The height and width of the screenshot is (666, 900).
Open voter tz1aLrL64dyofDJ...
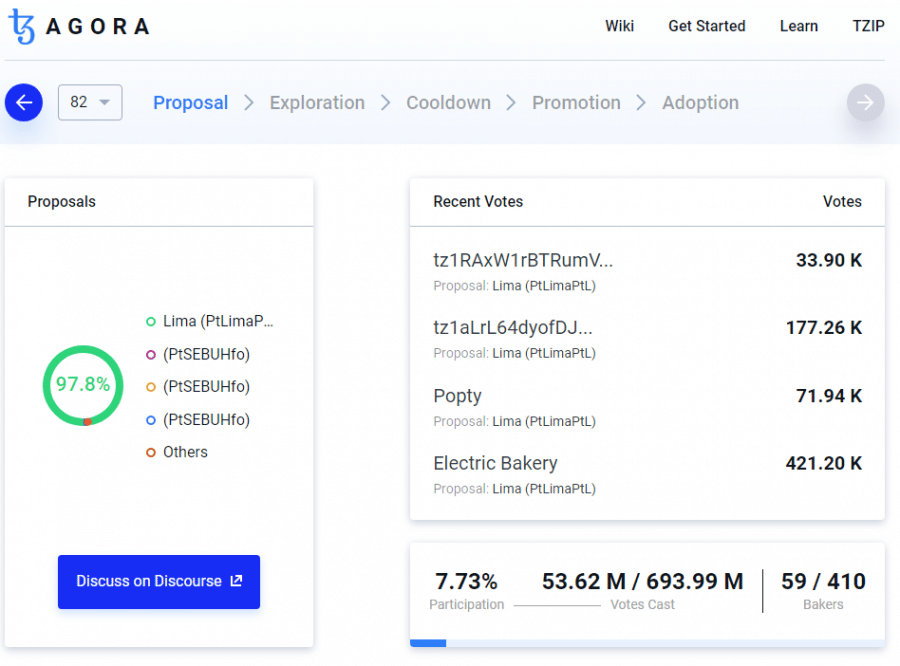tap(513, 327)
